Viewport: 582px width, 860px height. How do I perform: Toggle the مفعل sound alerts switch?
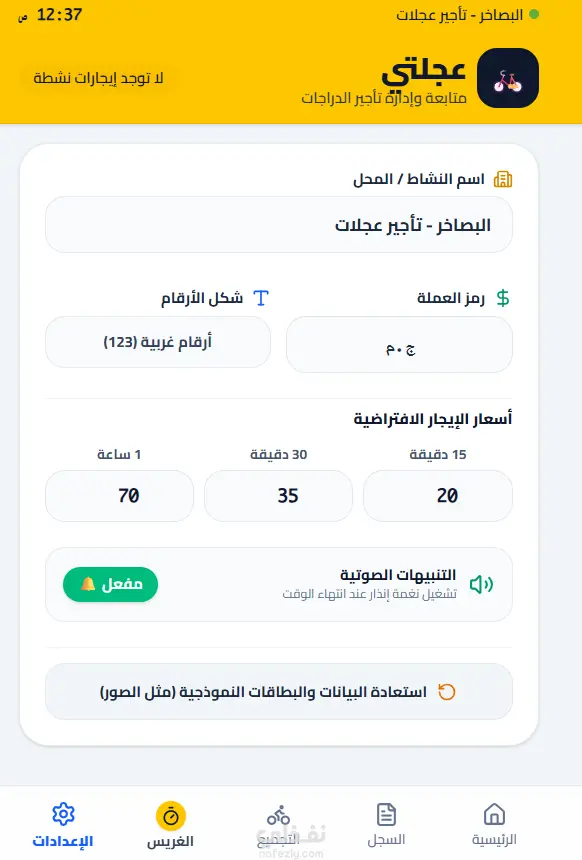coord(110,585)
